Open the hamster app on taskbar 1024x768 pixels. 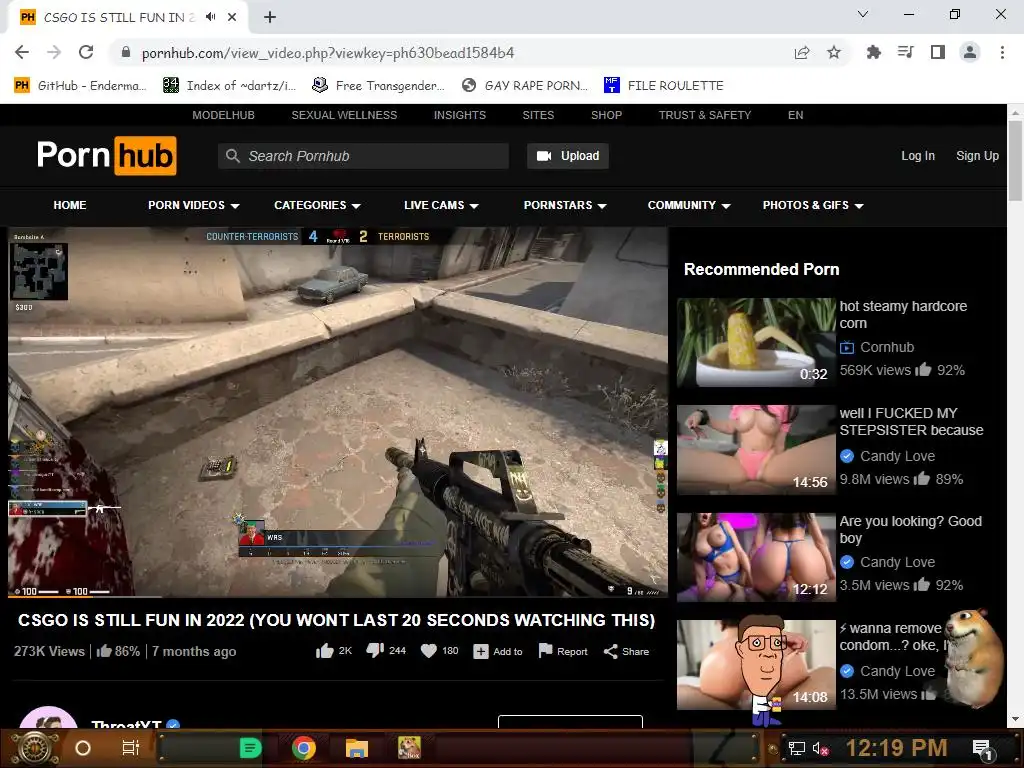[x=409, y=748]
